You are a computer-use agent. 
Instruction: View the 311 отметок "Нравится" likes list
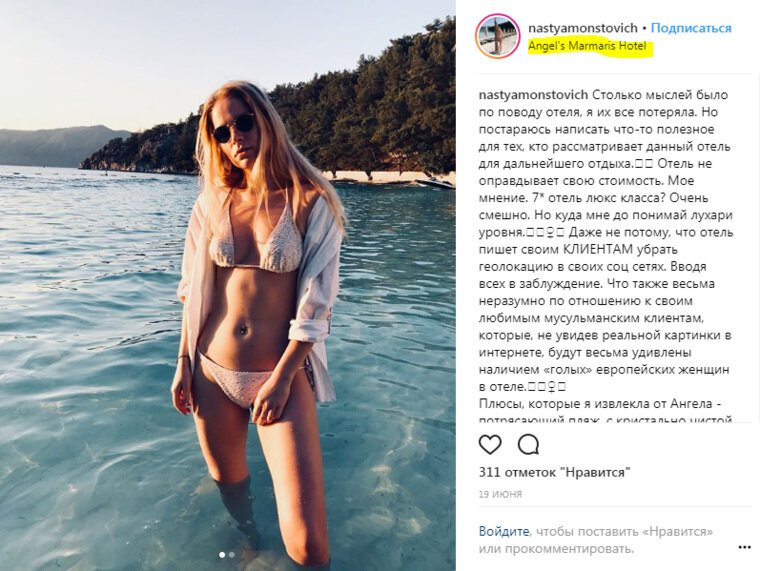click(554, 472)
